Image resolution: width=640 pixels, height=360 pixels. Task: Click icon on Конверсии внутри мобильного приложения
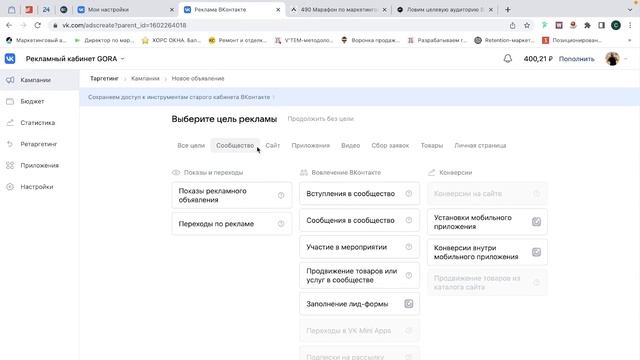pos(536,252)
